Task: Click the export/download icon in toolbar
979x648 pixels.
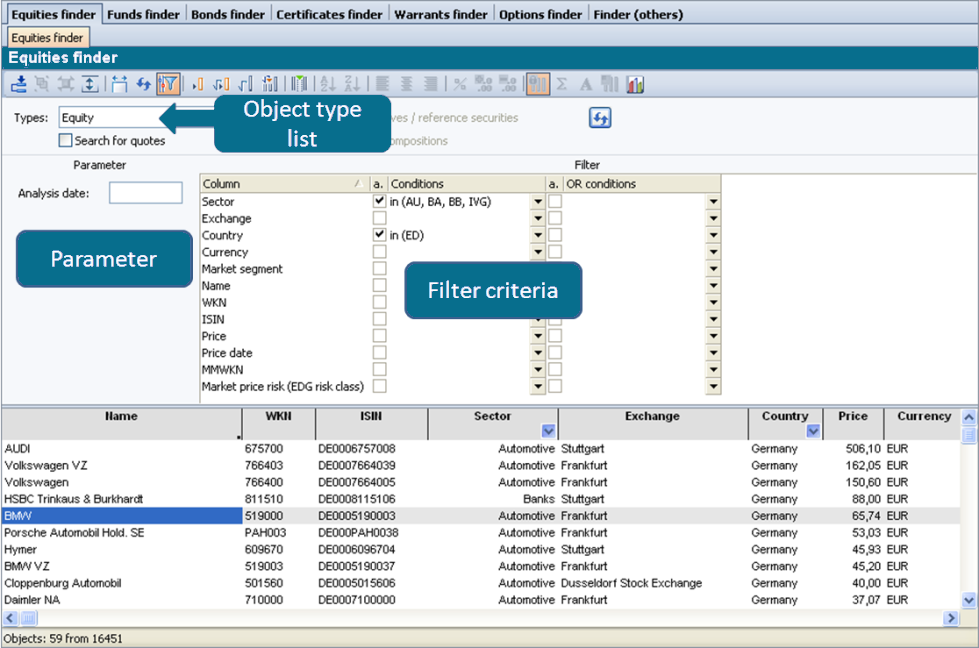Action: point(19,85)
